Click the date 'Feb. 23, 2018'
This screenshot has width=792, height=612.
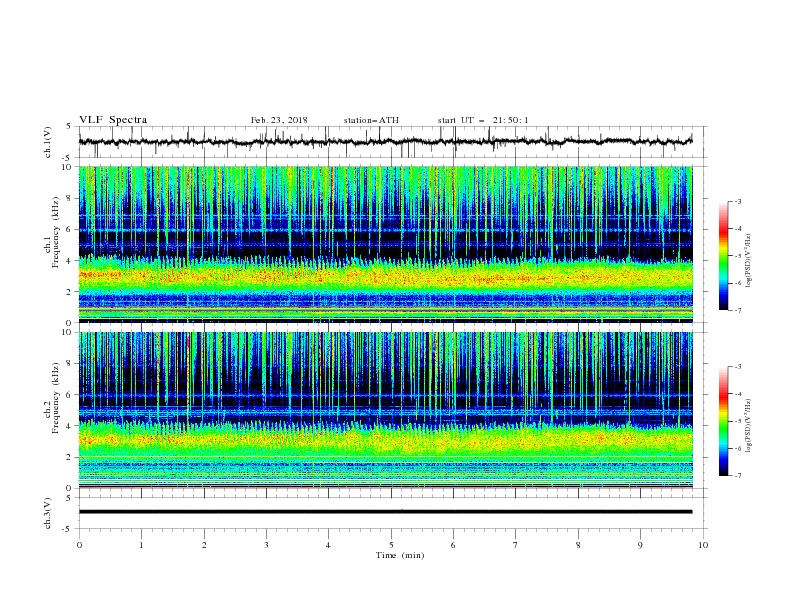(279, 120)
